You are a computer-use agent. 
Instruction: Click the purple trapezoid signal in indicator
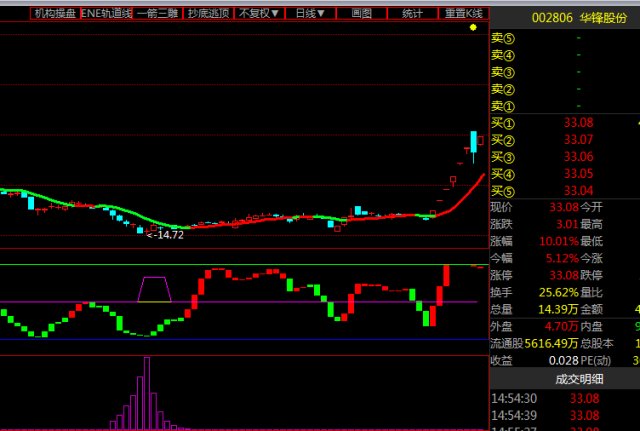tap(154, 289)
